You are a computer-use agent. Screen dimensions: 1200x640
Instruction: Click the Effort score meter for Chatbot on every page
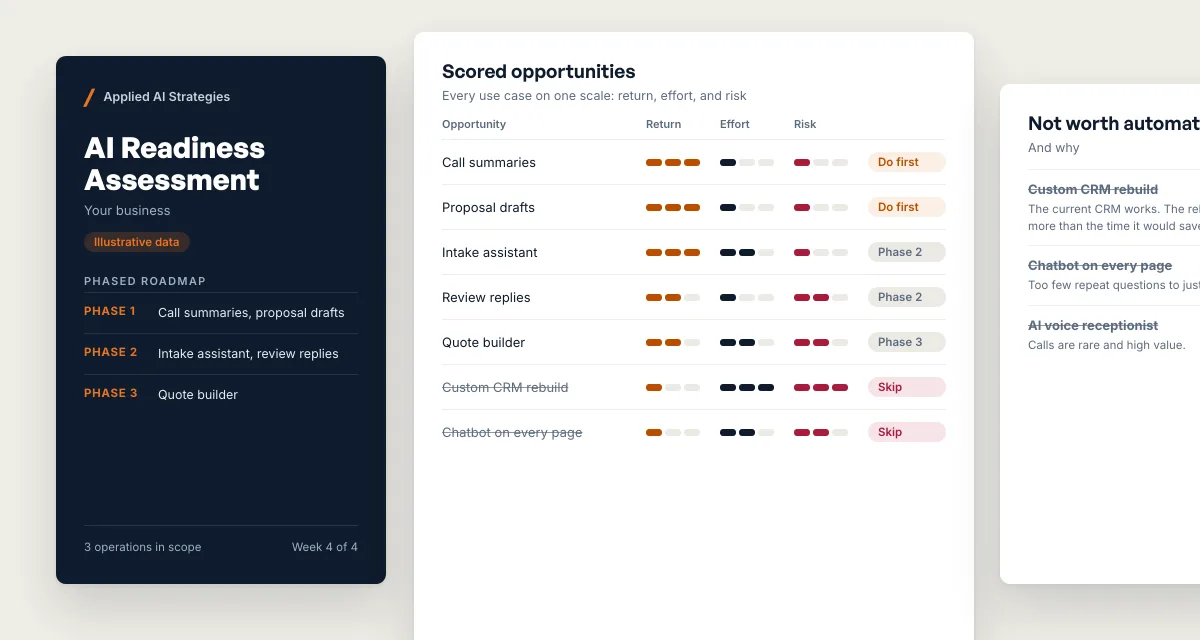point(747,432)
